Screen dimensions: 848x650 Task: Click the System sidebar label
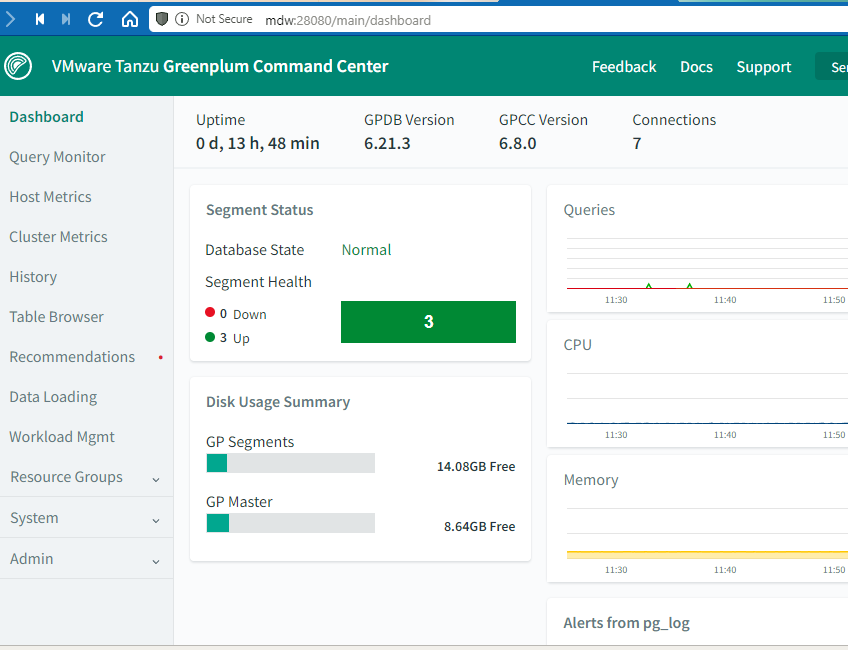pos(34,518)
